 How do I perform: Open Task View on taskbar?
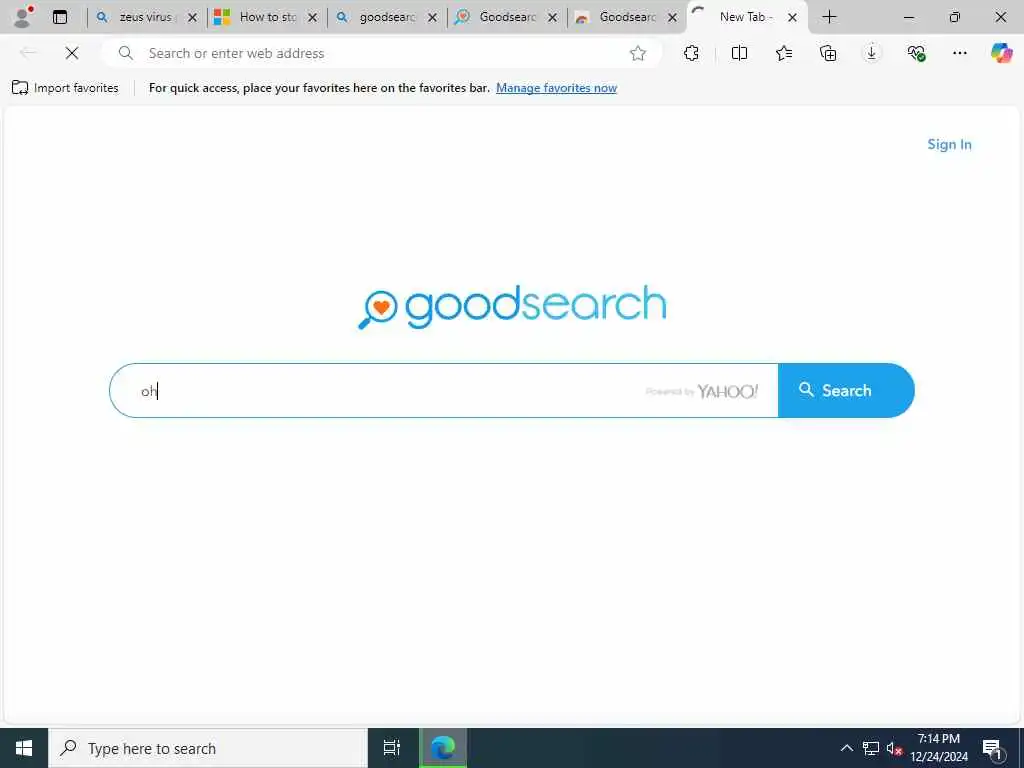[x=392, y=748]
